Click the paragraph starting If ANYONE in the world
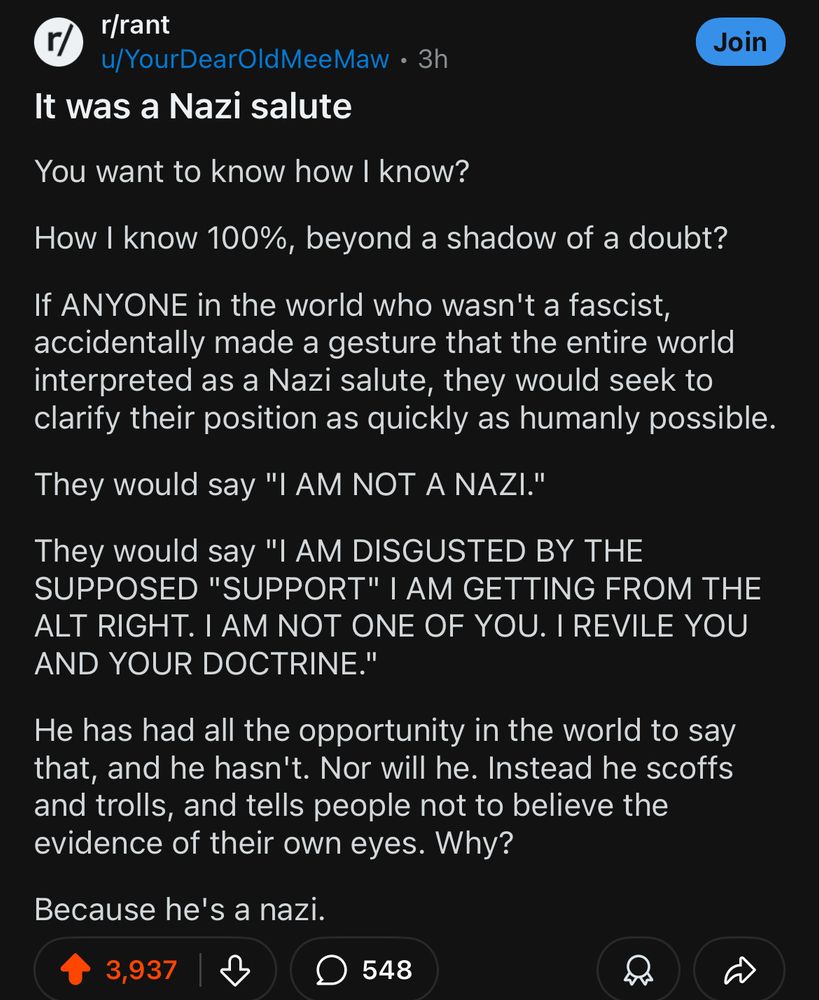819x1000 pixels. [405, 362]
